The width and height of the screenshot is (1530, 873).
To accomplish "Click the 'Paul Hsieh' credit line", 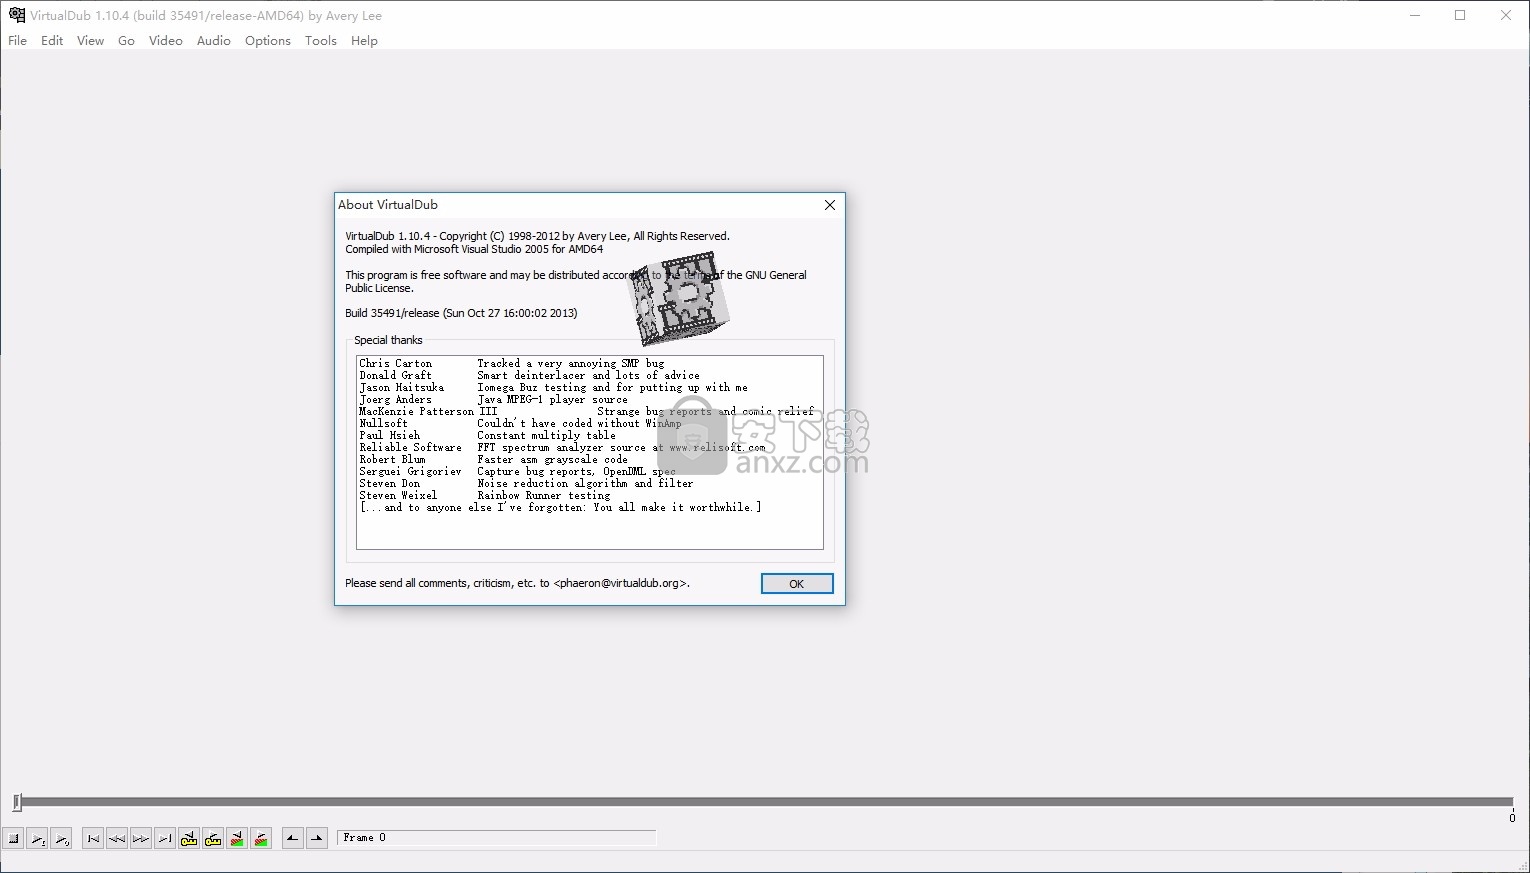I will tap(488, 436).
